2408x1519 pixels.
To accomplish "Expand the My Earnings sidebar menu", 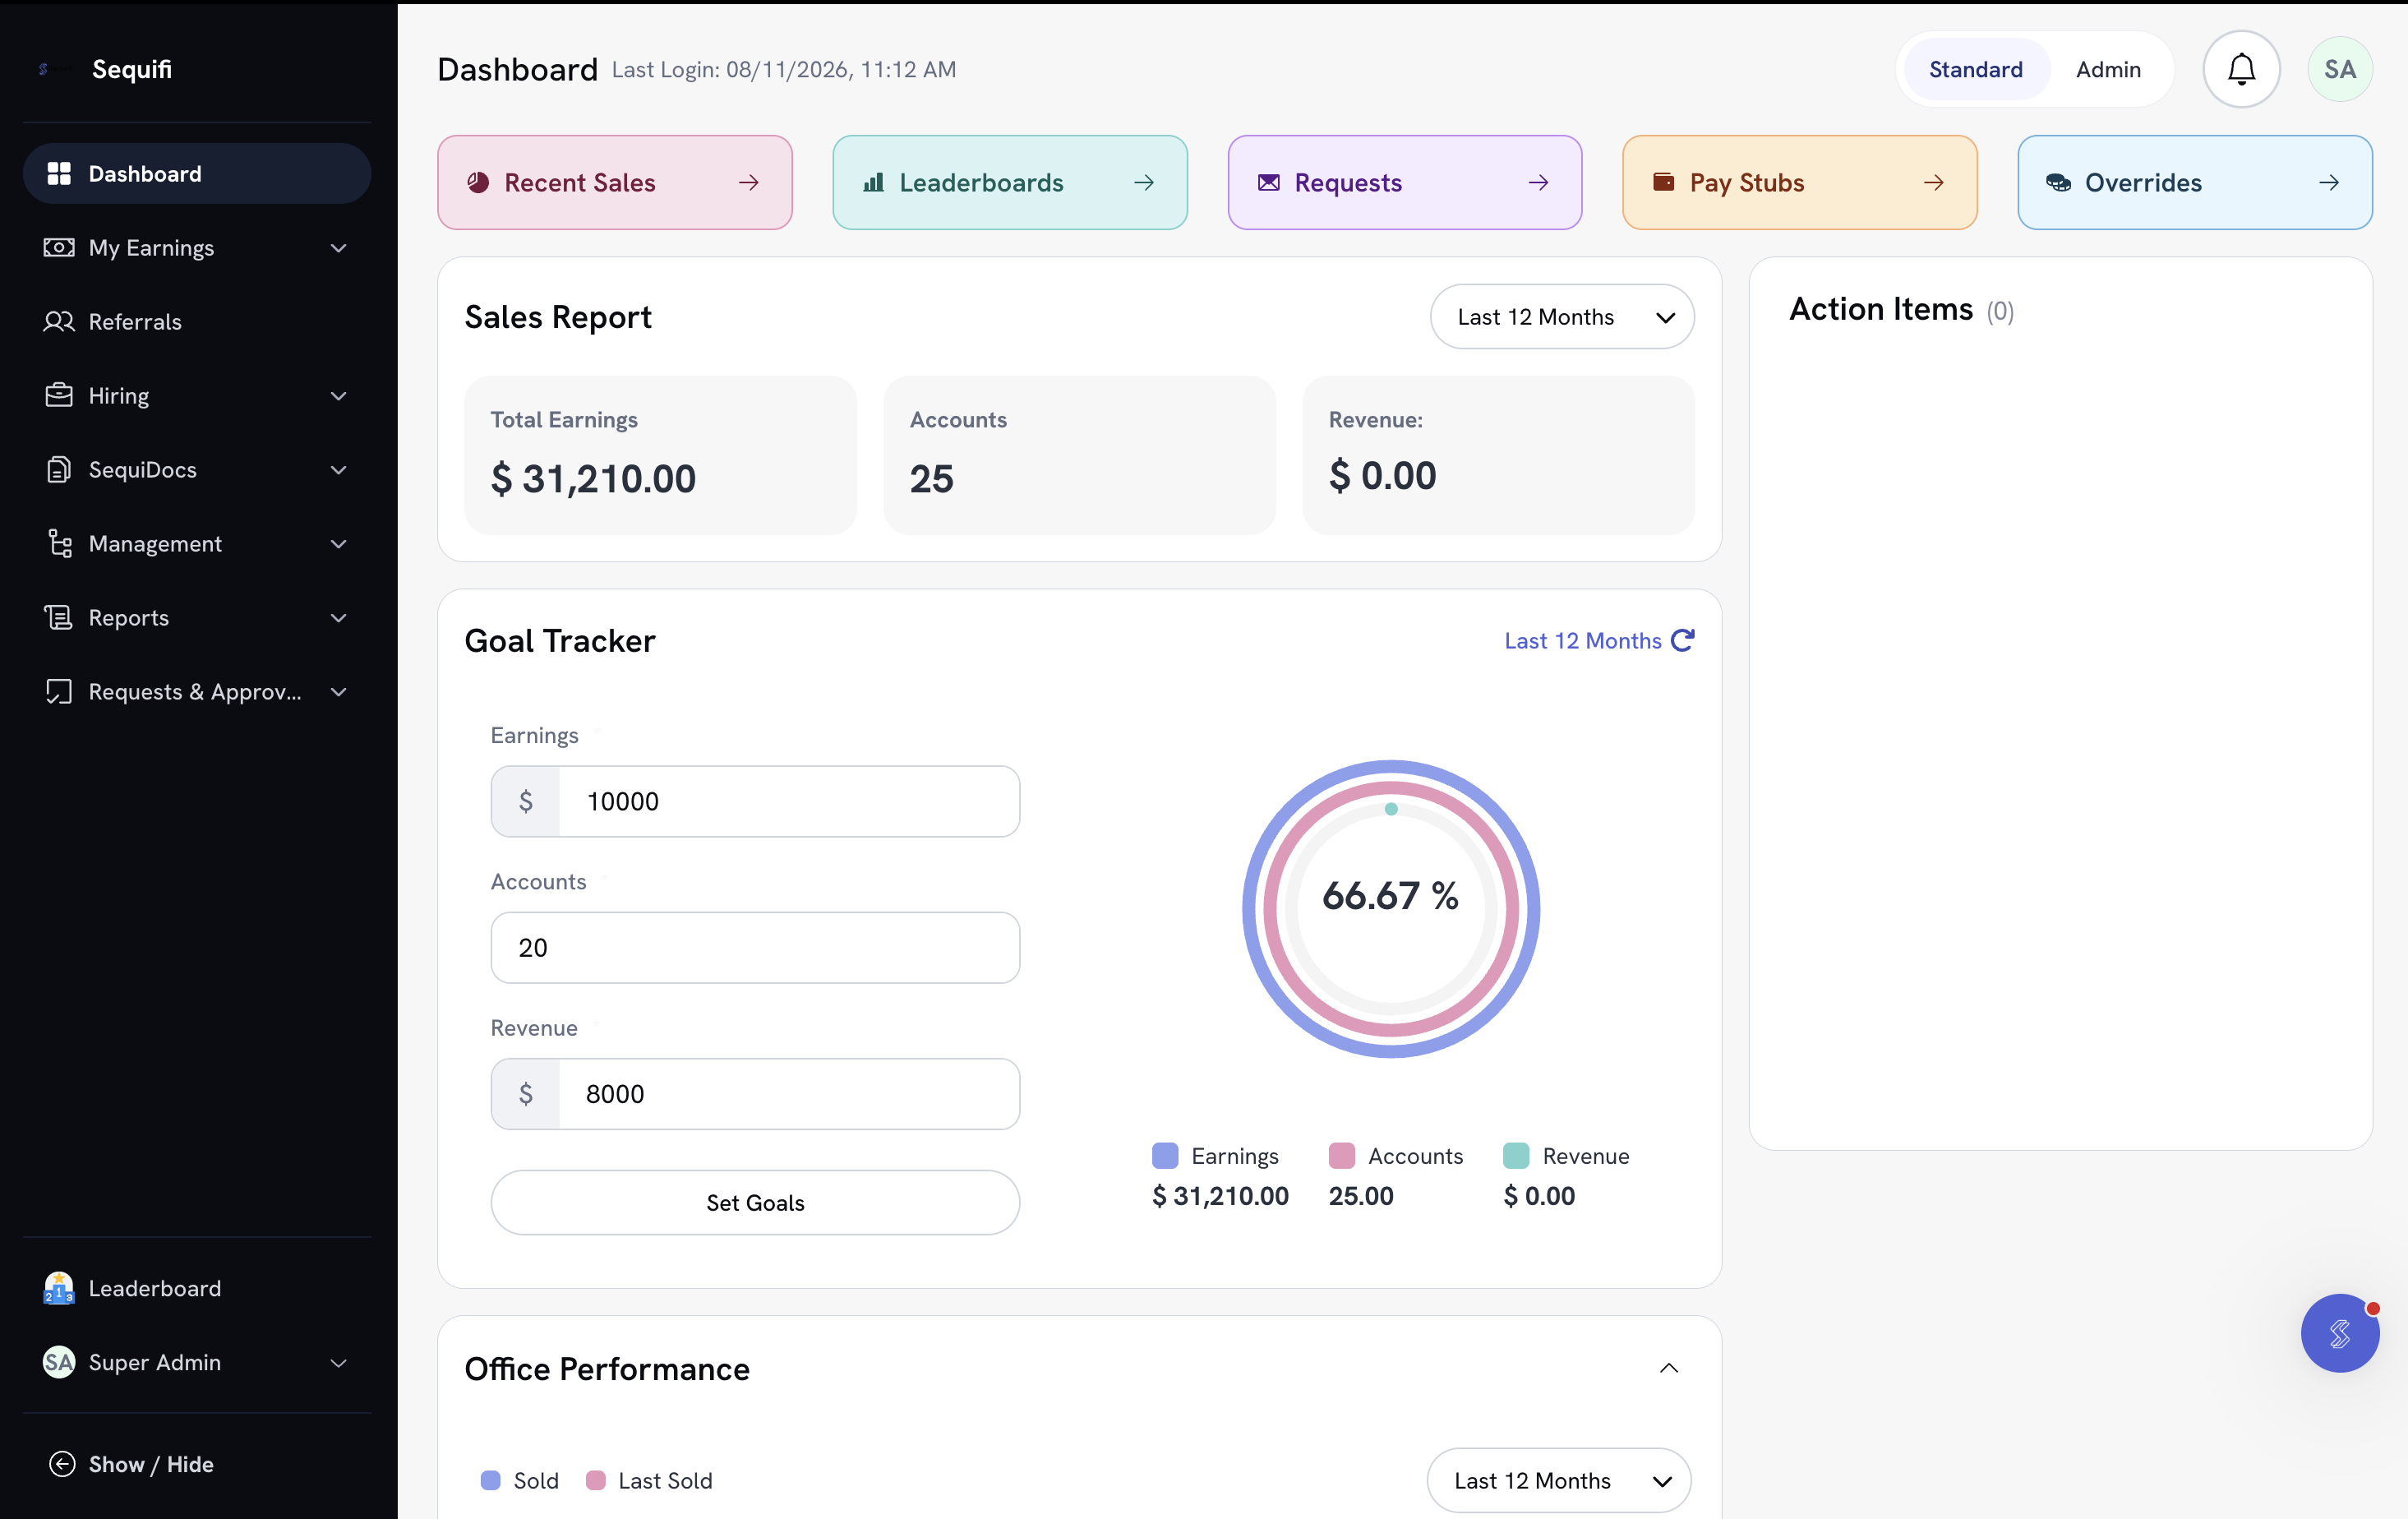I will 197,247.
